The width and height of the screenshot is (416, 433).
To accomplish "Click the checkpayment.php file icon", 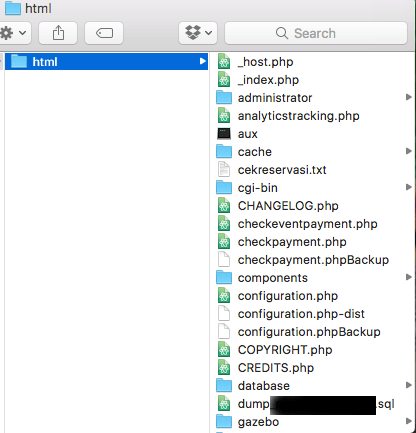I will click(224, 242).
